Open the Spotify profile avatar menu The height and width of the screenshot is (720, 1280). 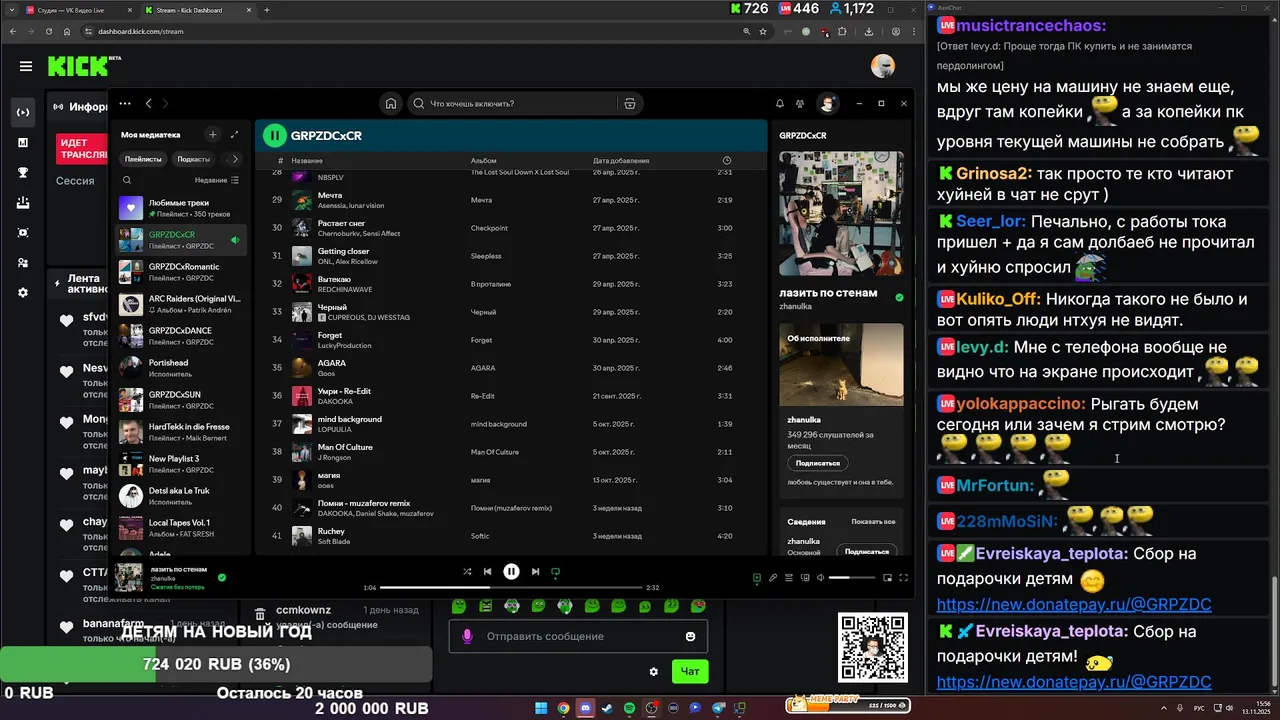coord(827,103)
